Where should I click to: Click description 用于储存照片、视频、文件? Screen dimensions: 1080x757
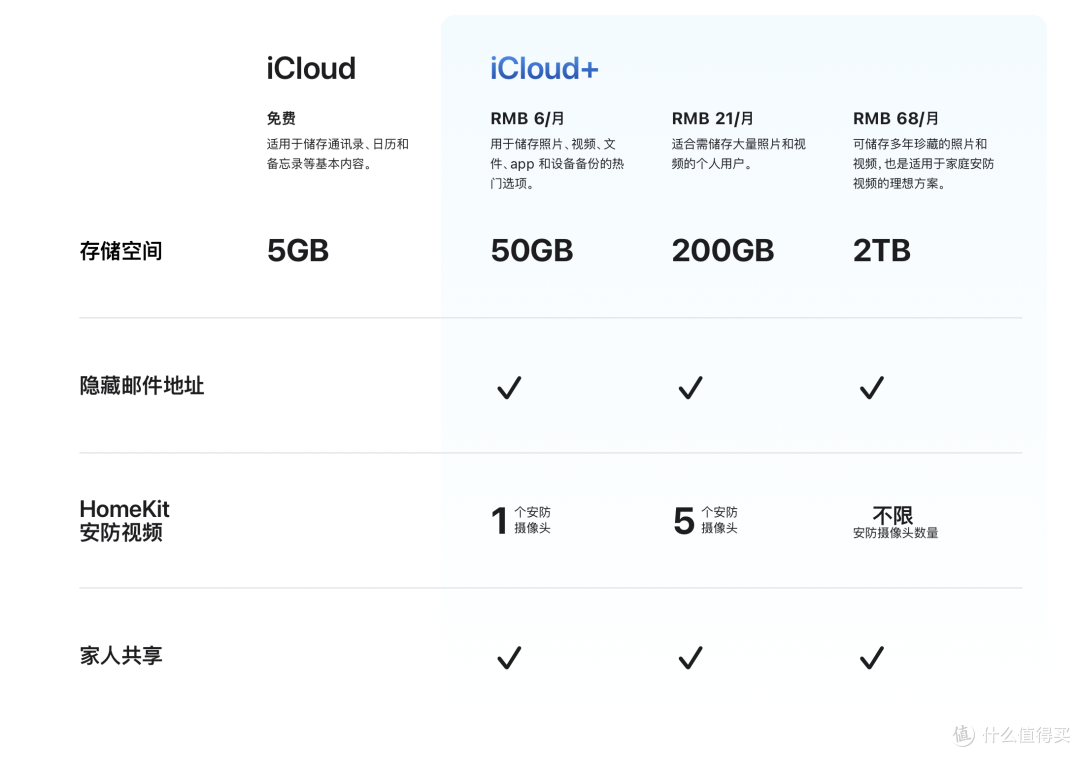pyautogui.click(x=557, y=163)
